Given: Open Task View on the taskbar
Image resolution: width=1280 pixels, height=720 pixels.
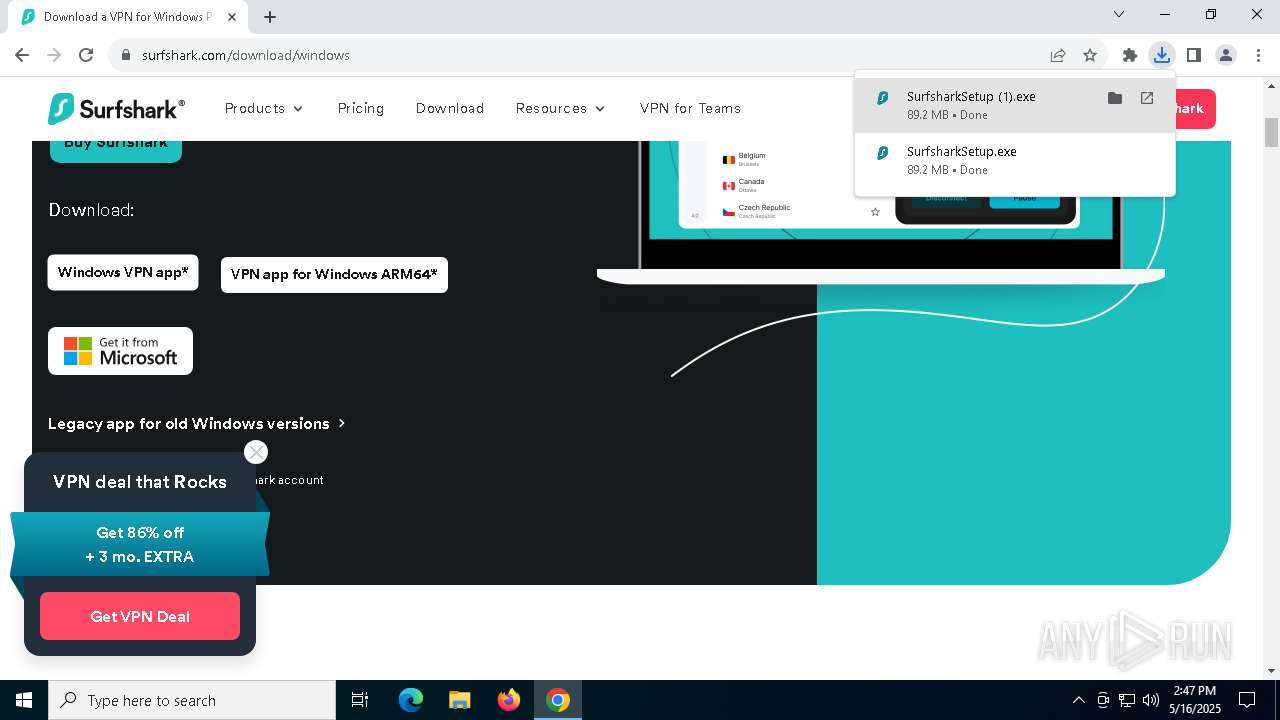Looking at the screenshot, I should pyautogui.click(x=360, y=700).
